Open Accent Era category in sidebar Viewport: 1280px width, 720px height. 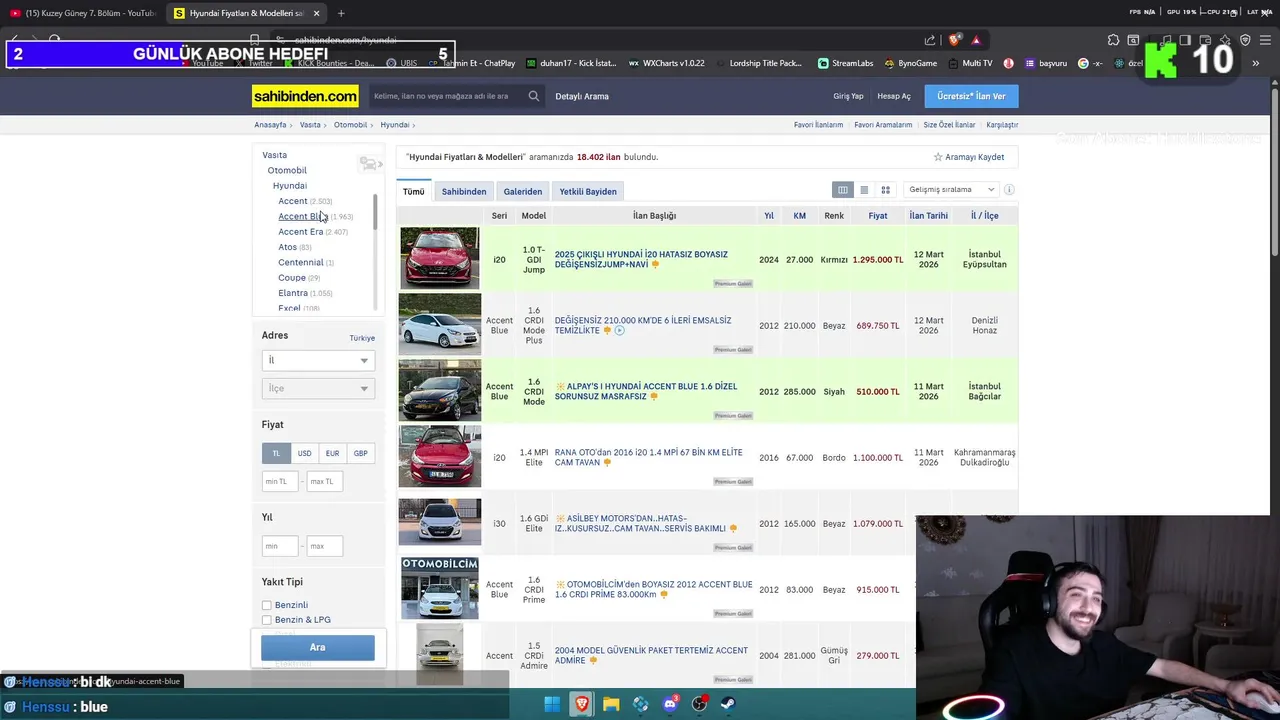tap(301, 232)
